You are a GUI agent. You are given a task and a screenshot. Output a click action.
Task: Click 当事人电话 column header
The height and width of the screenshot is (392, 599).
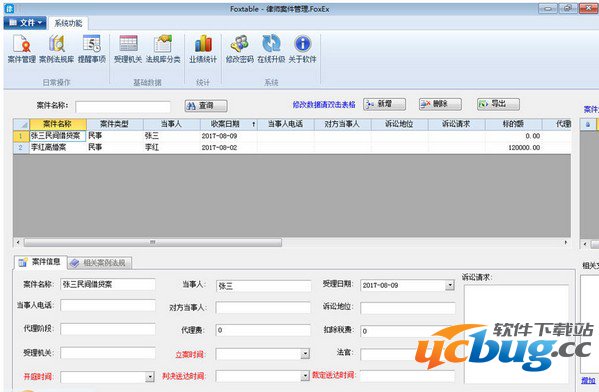(x=286, y=124)
